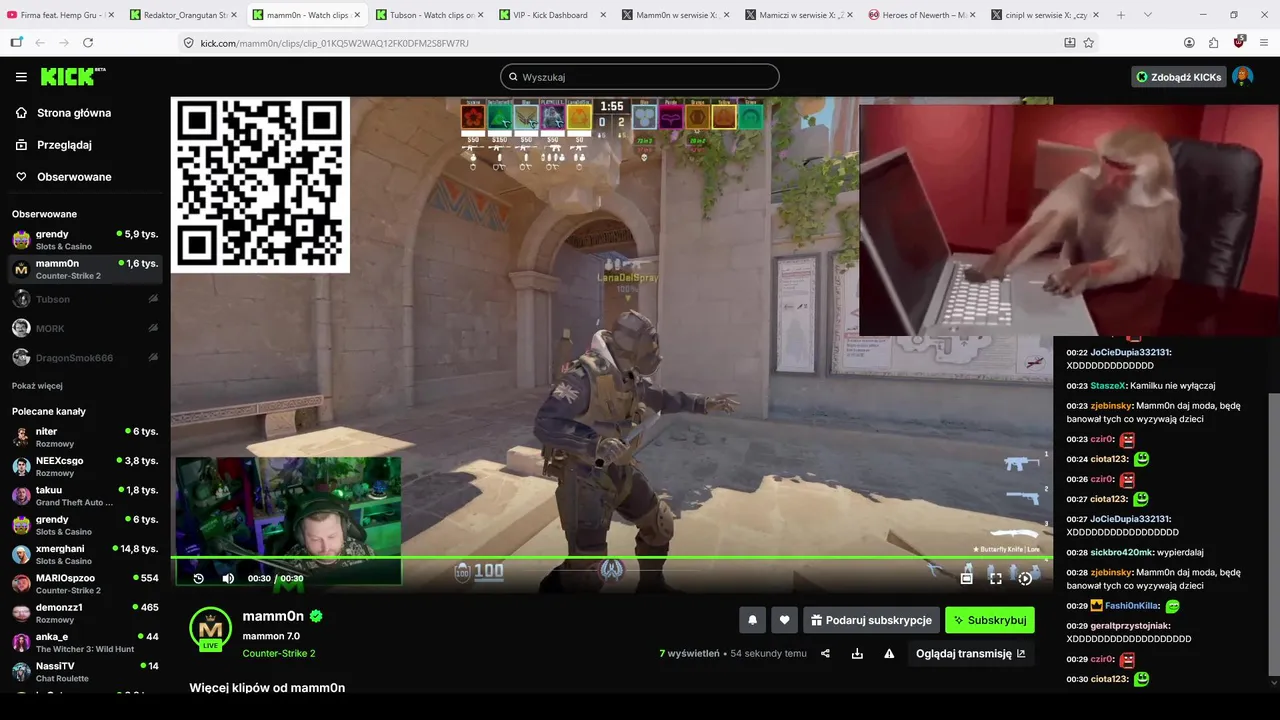Open recommended channel NassiTV
Viewport: 1280px width, 720px height.
pos(84,671)
